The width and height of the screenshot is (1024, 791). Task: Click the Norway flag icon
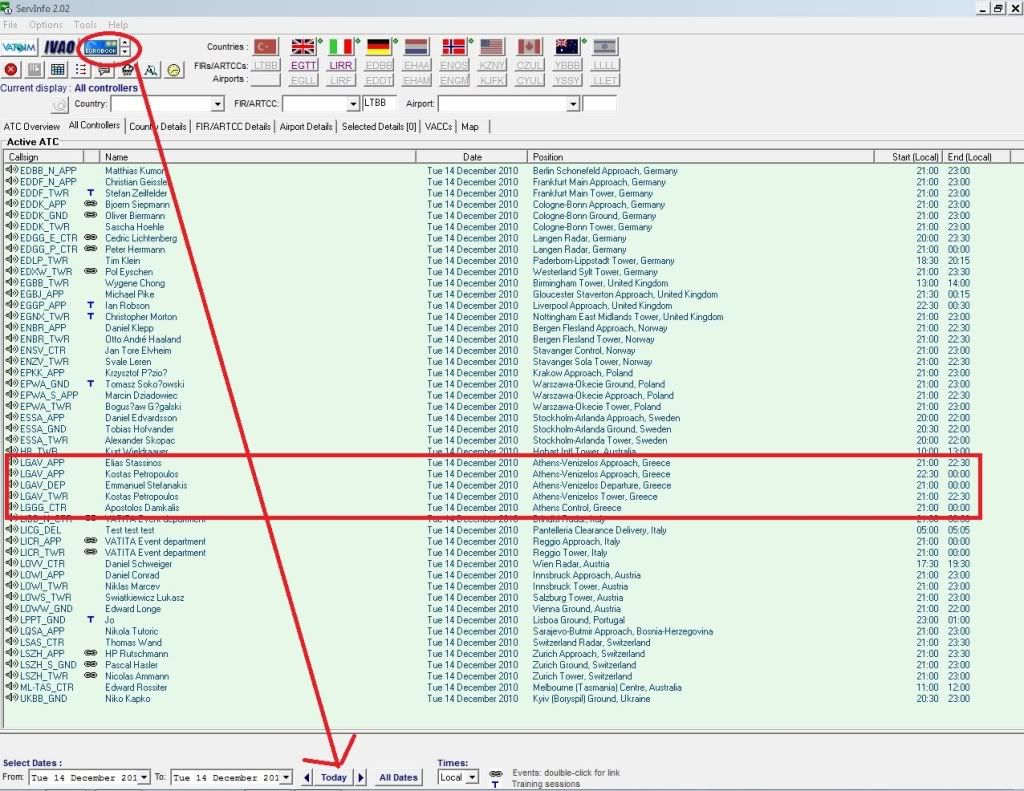pyautogui.click(x=454, y=47)
